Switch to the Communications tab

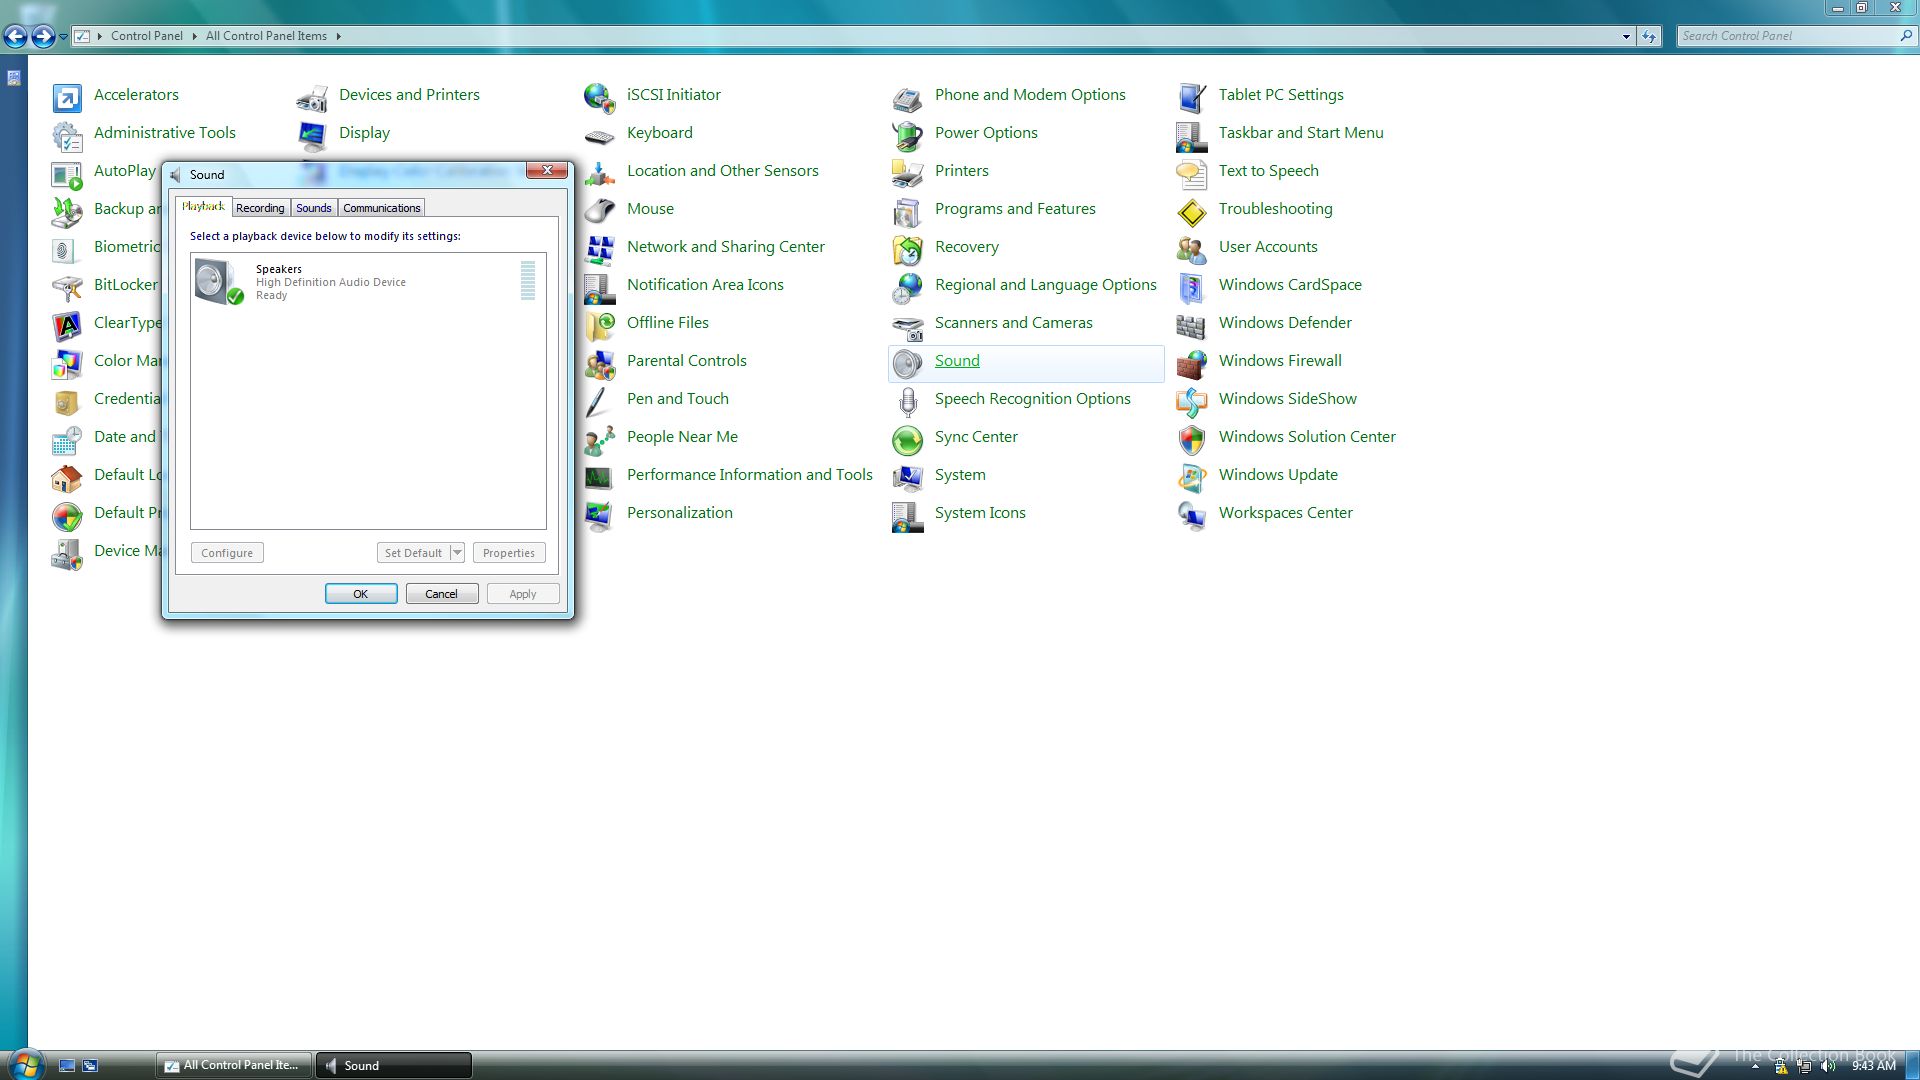point(382,208)
